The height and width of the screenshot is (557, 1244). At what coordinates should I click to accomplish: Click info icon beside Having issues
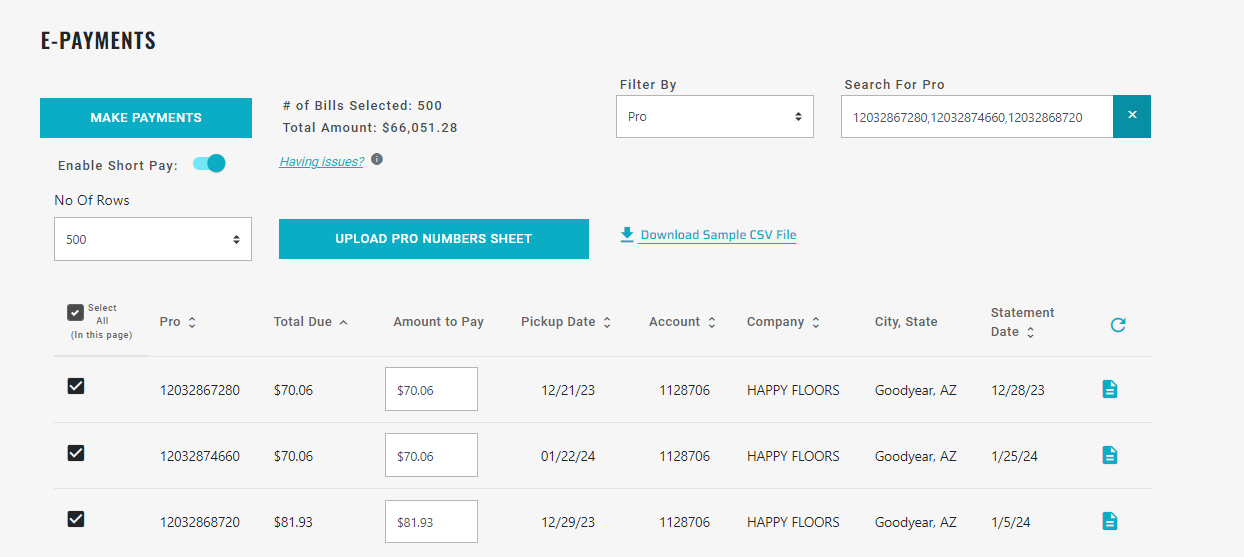377,160
